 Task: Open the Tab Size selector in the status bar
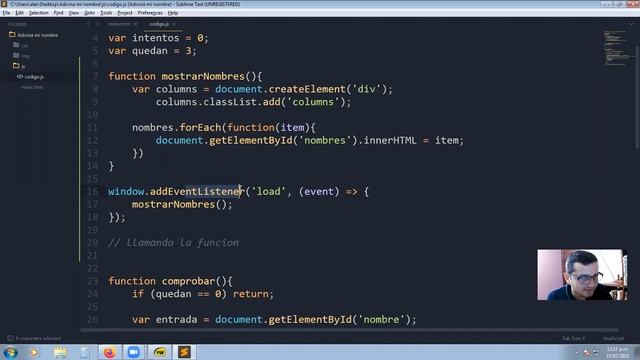pyautogui.click(x=573, y=338)
